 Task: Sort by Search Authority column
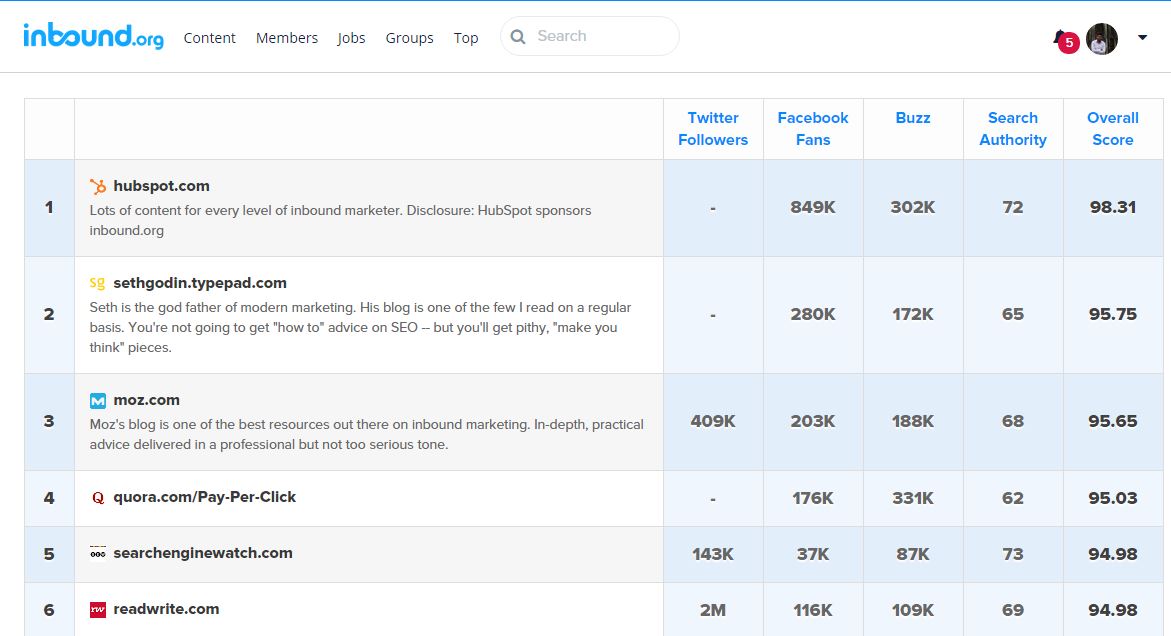coord(1013,128)
